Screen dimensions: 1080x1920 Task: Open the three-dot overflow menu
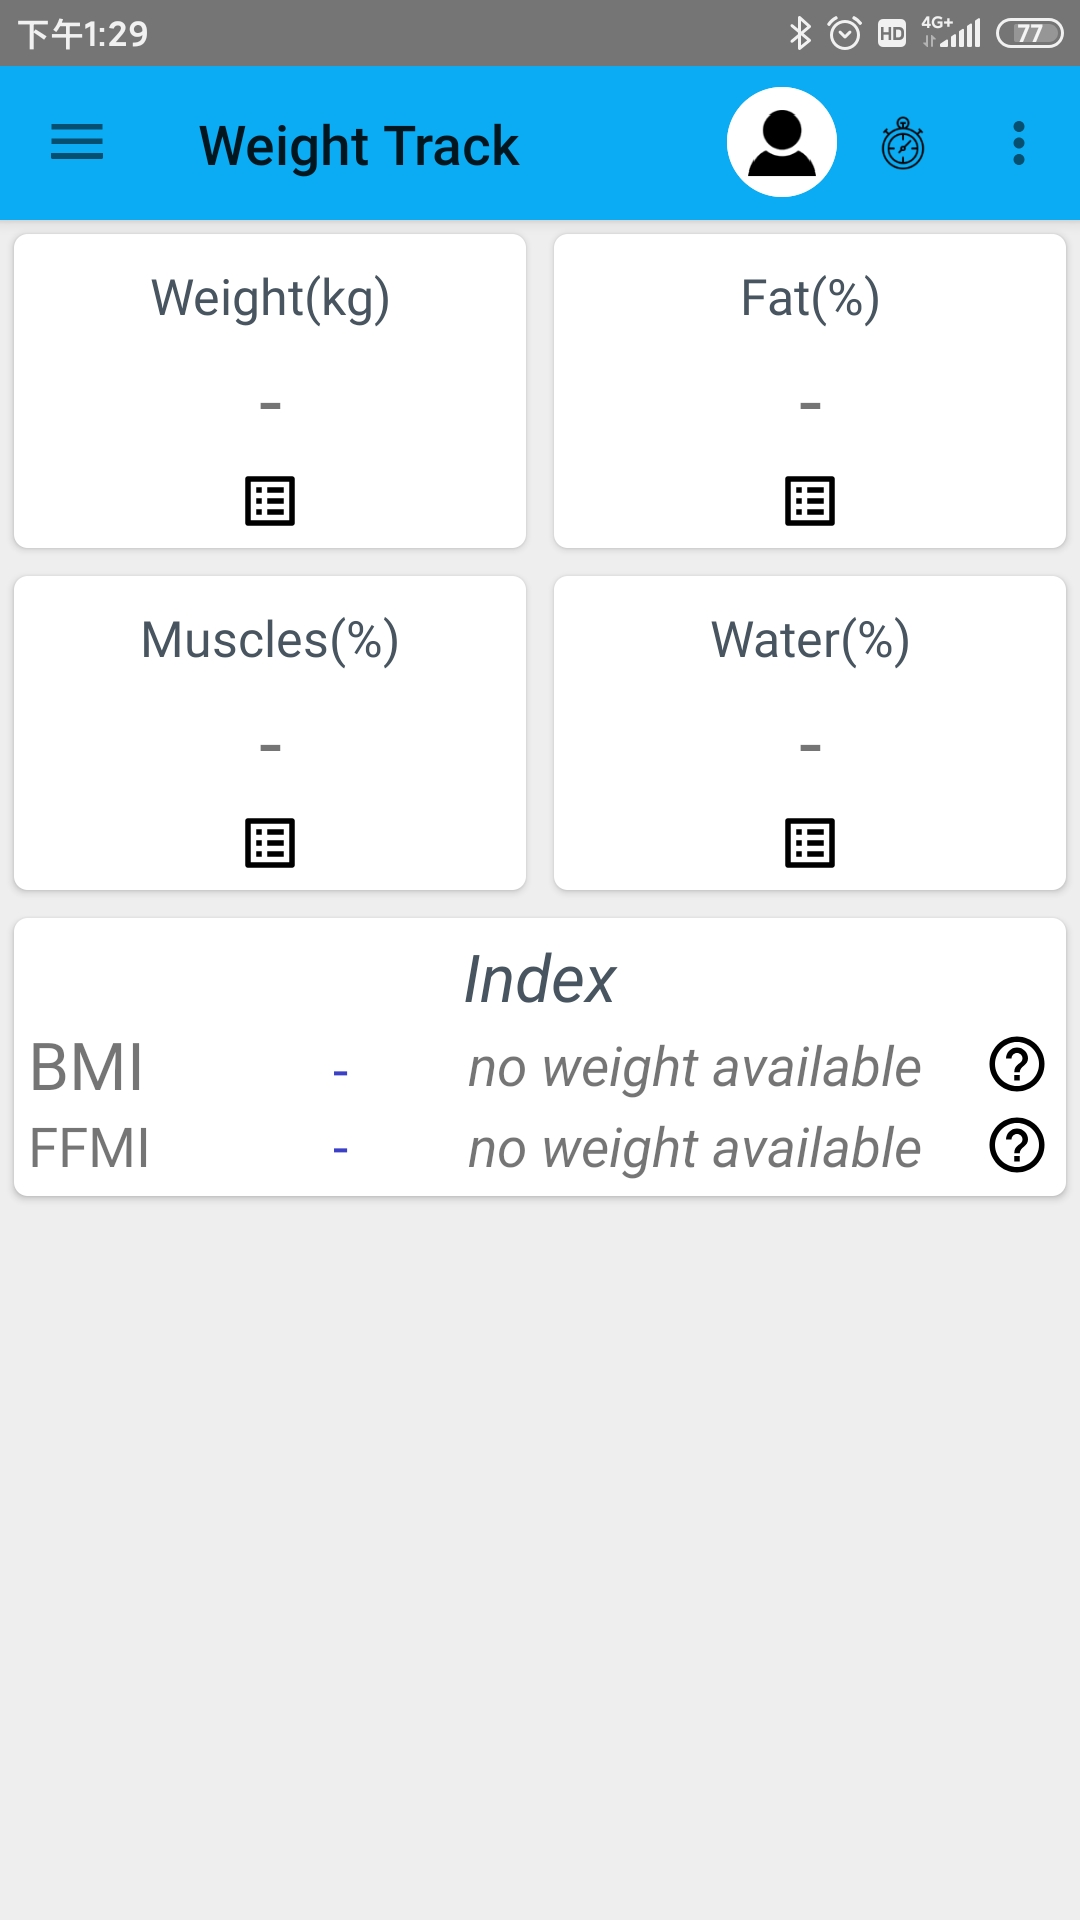pos(1019,143)
